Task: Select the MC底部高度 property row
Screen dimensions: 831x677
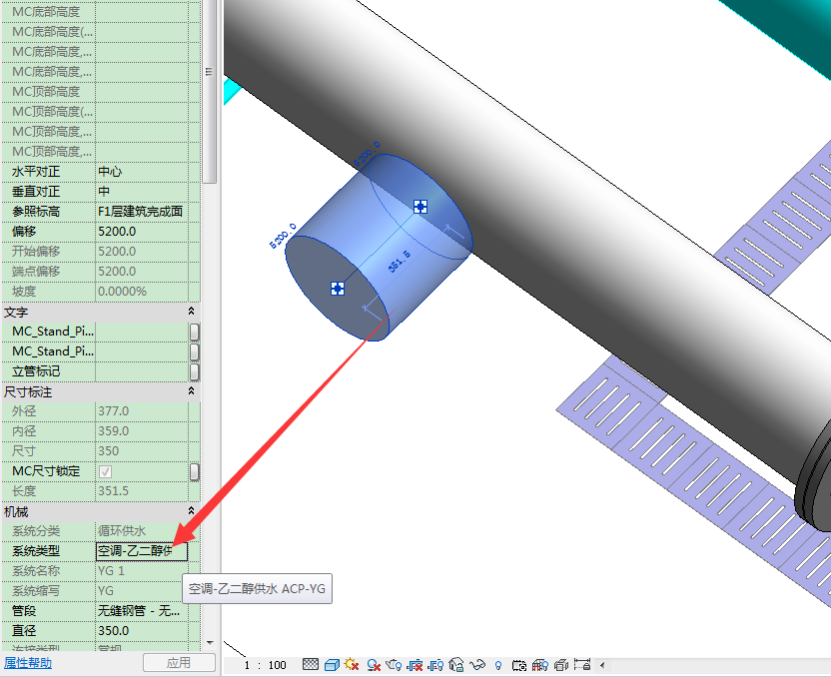Action: [x=101, y=12]
